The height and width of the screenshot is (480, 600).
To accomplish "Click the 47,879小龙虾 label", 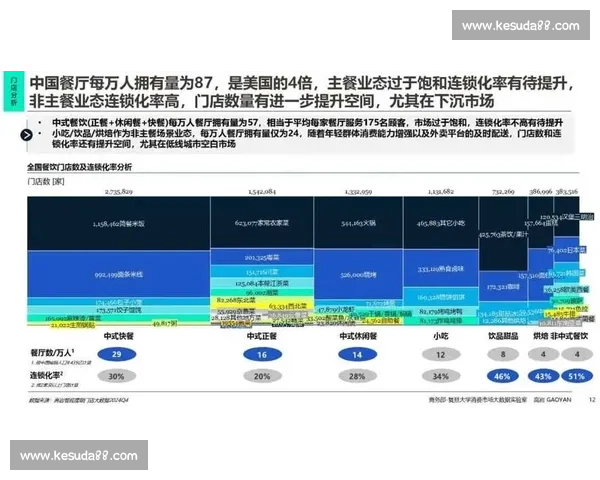I will click(x=336, y=309).
